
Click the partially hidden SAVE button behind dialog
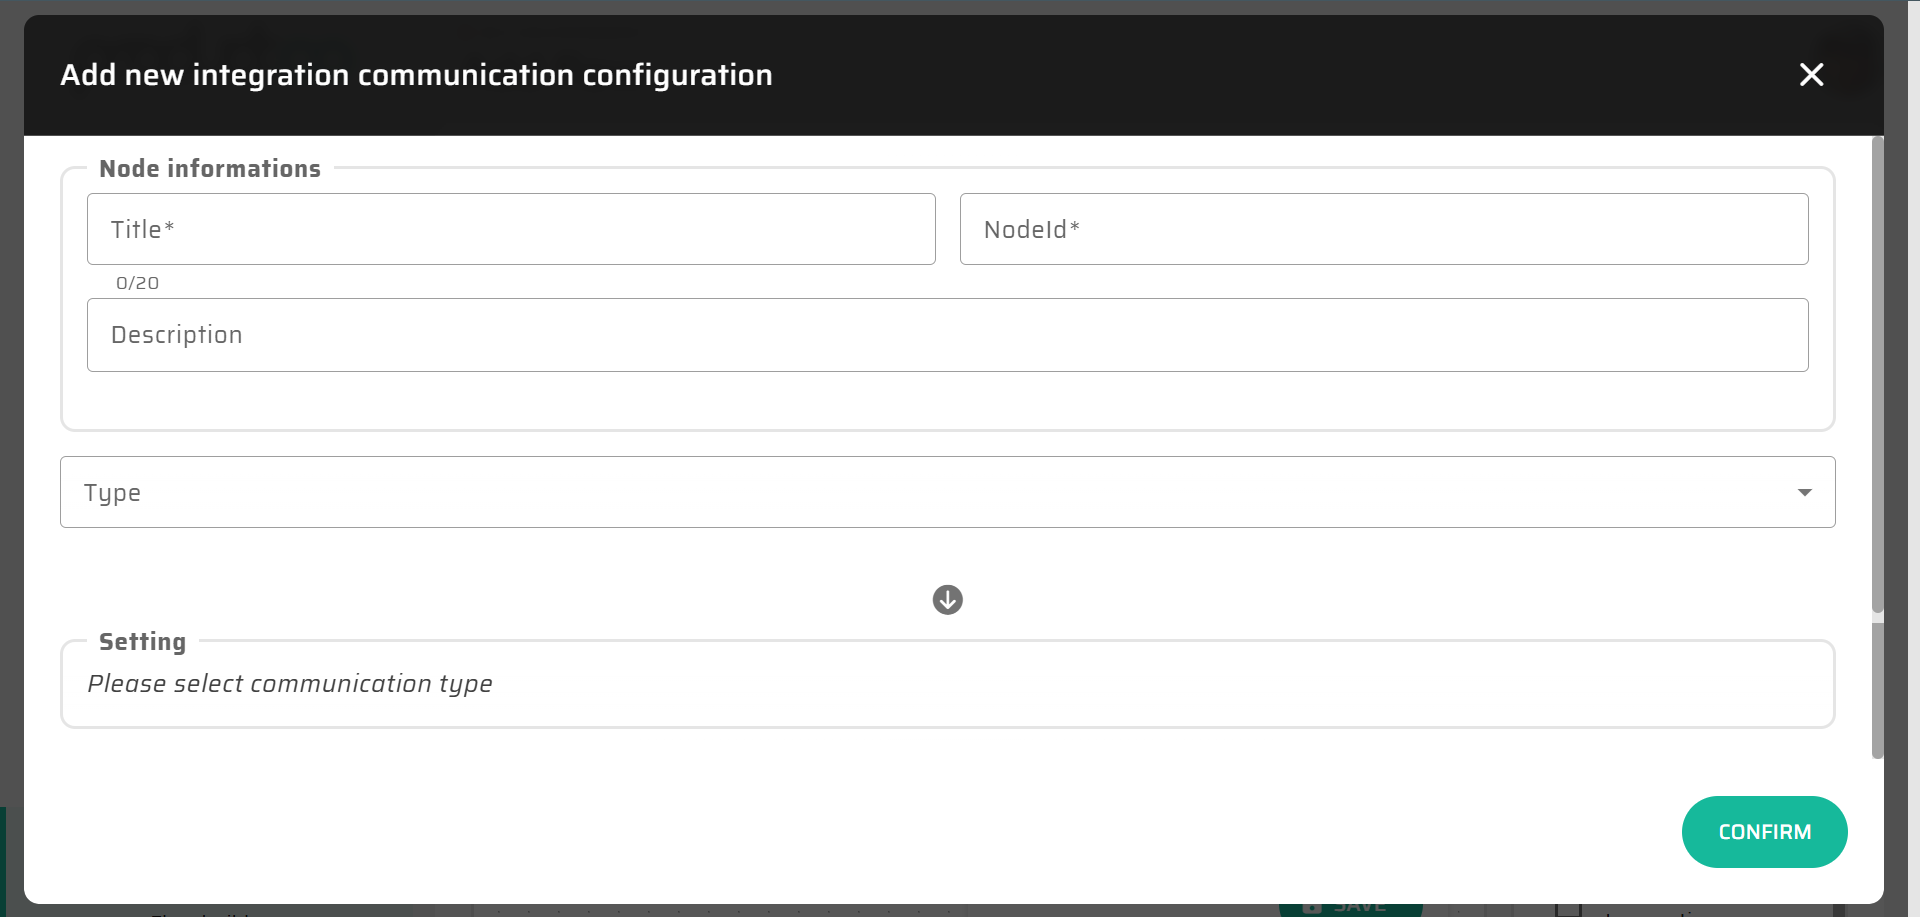pos(1350,908)
